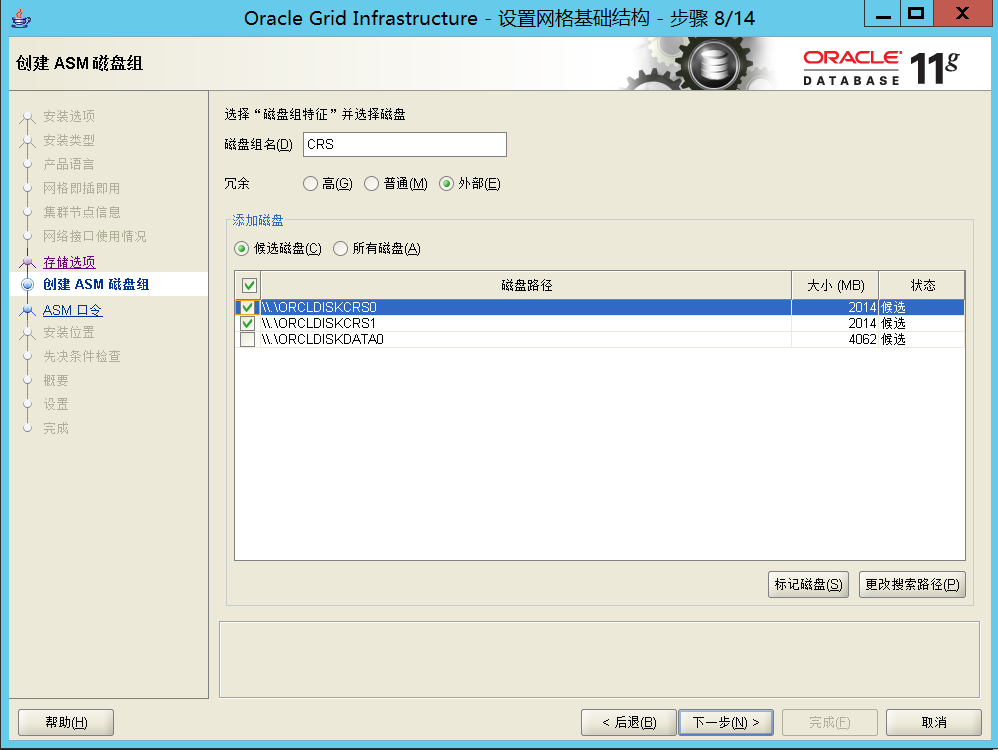Select the 创建 ASM 磁盘组 step

tap(96, 285)
